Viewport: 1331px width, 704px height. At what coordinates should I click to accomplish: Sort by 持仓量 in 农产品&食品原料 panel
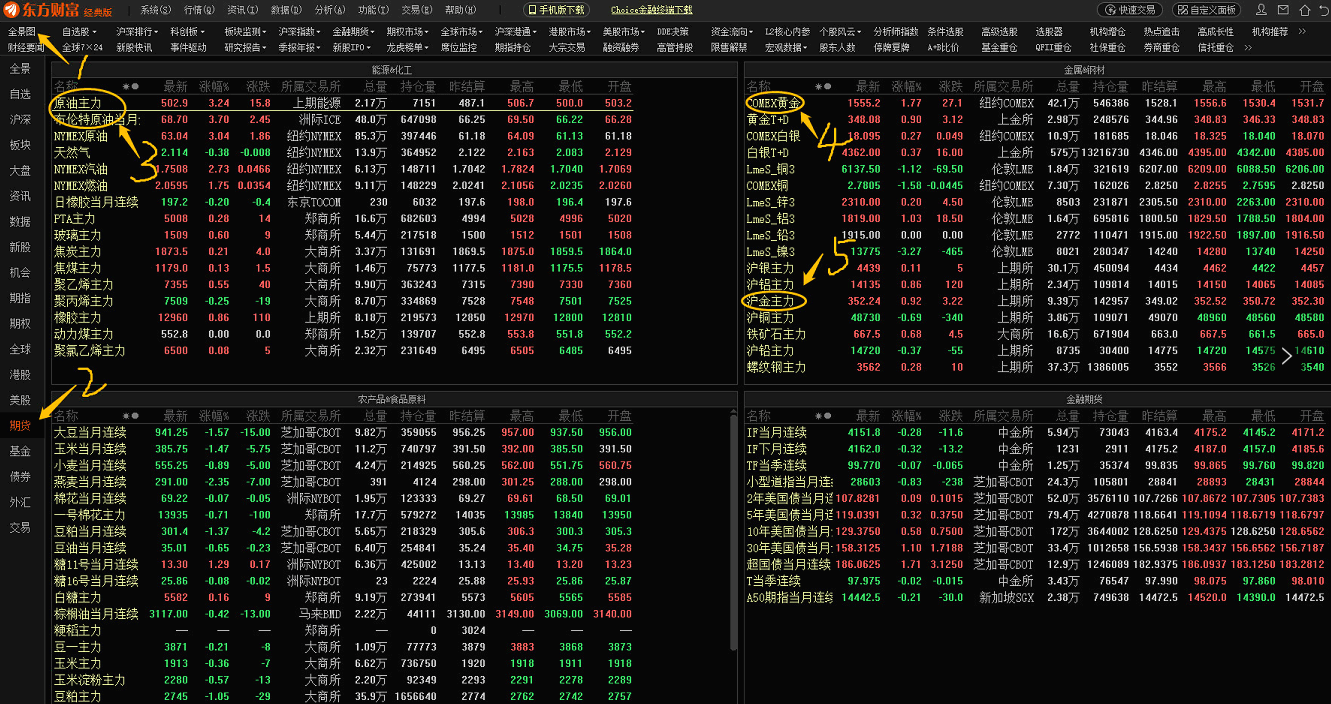coord(418,415)
